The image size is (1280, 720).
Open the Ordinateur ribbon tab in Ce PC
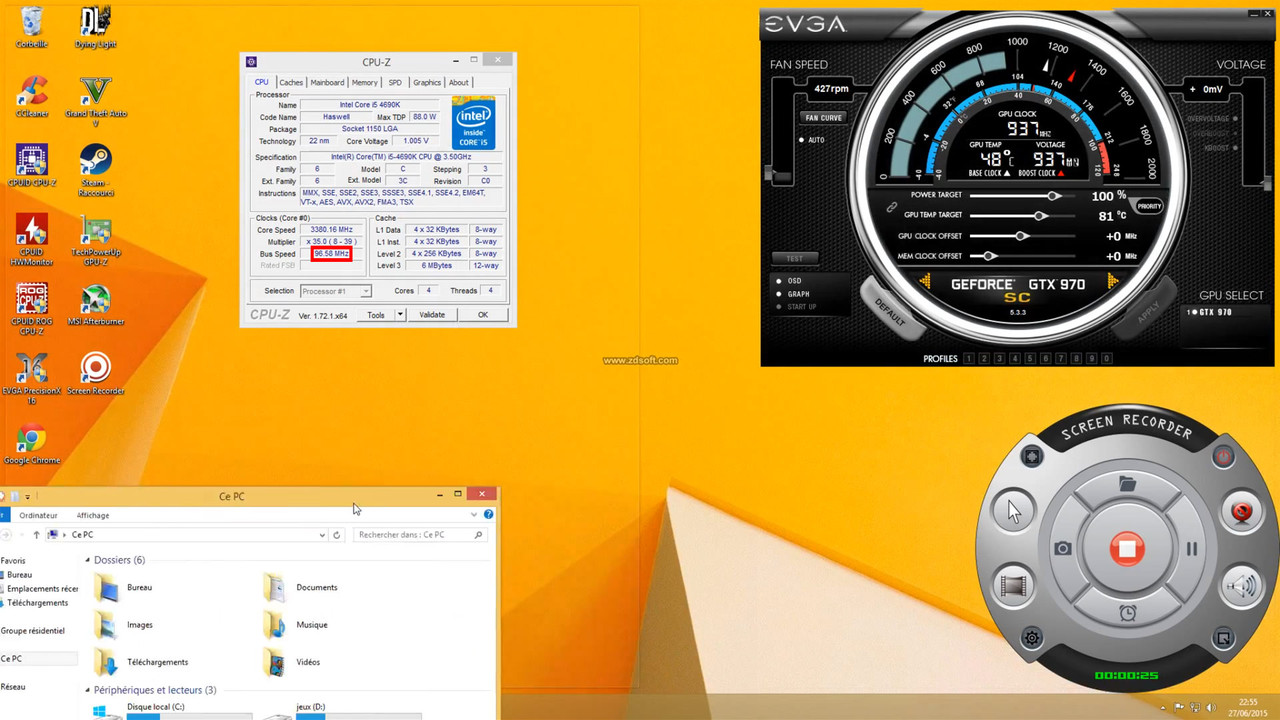pyautogui.click(x=38, y=515)
